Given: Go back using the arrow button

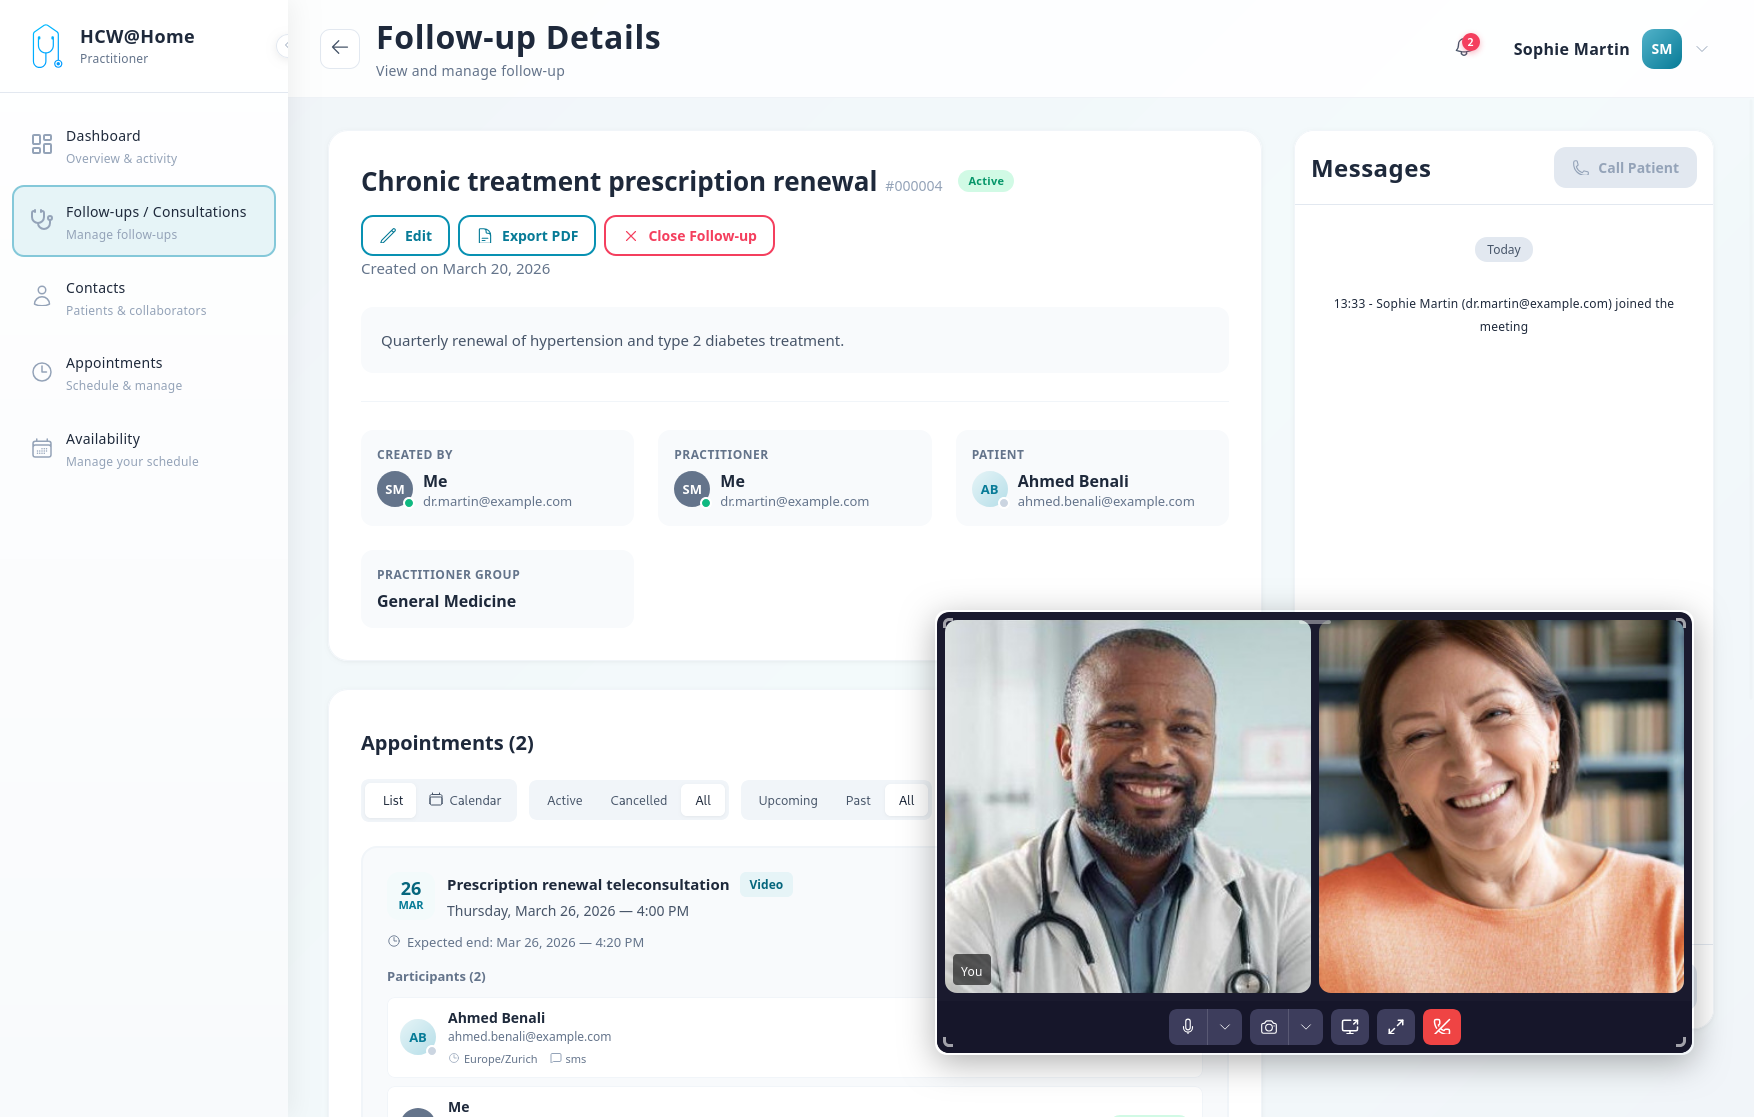Looking at the screenshot, I should (x=340, y=48).
